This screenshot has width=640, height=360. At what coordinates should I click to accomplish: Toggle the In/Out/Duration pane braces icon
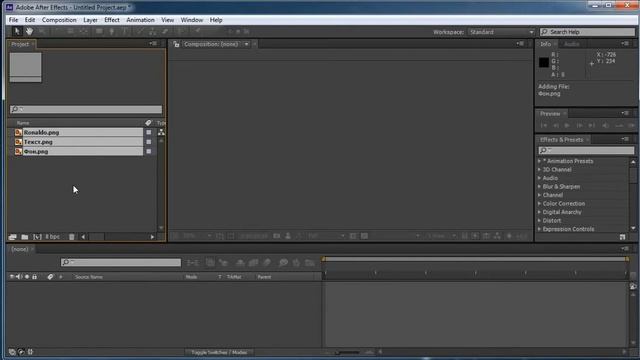point(30,352)
